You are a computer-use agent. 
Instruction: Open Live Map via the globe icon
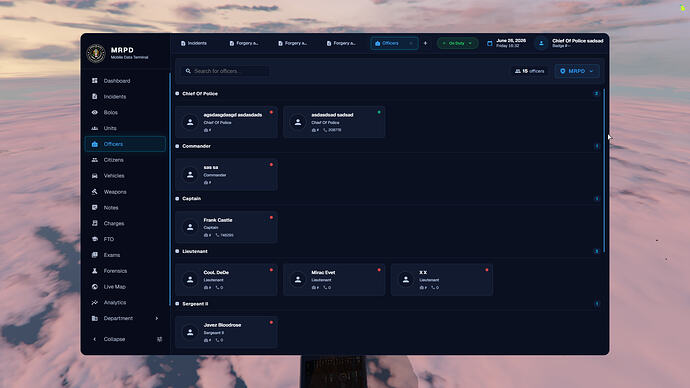pyautogui.click(x=95, y=286)
